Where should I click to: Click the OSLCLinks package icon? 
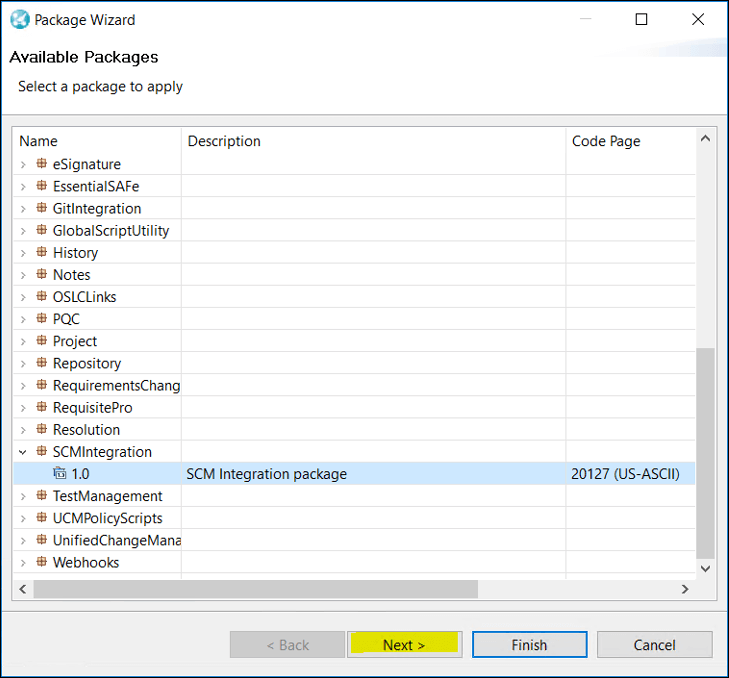(42, 296)
